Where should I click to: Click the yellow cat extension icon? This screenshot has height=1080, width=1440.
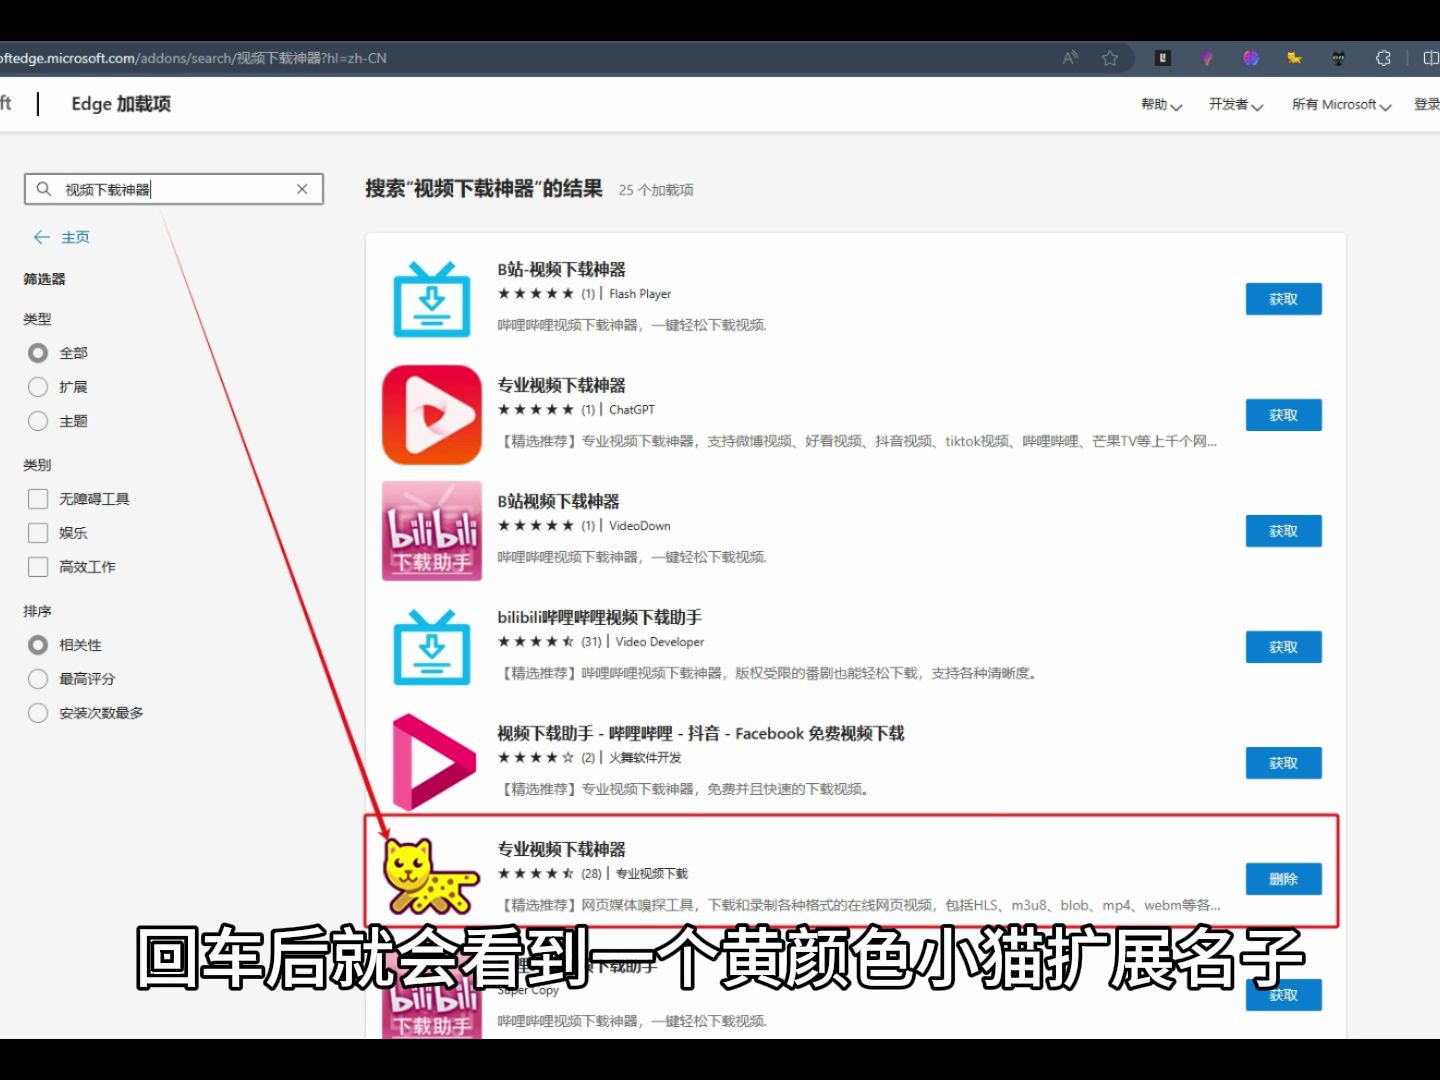[x=430, y=877]
